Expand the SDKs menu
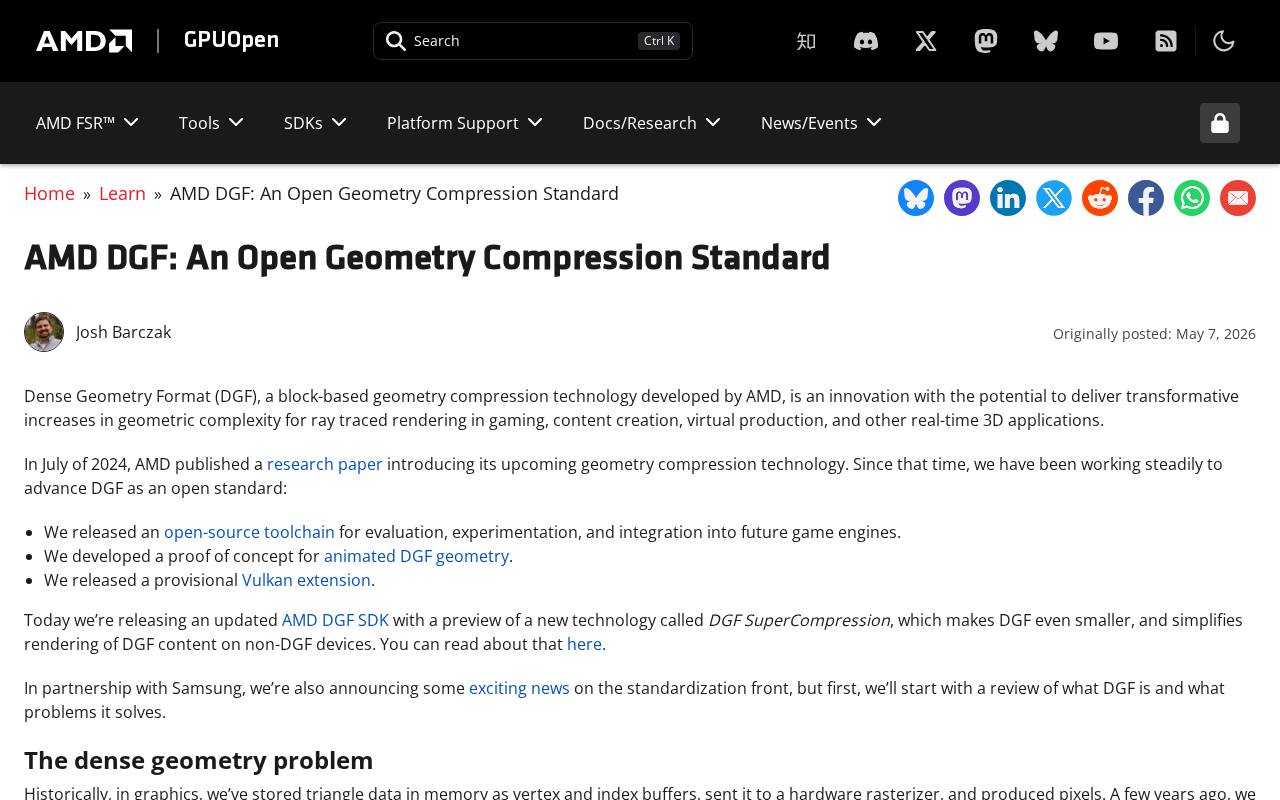Image resolution: width=1280 pixels, height=800 pixels. pos(315,123)
